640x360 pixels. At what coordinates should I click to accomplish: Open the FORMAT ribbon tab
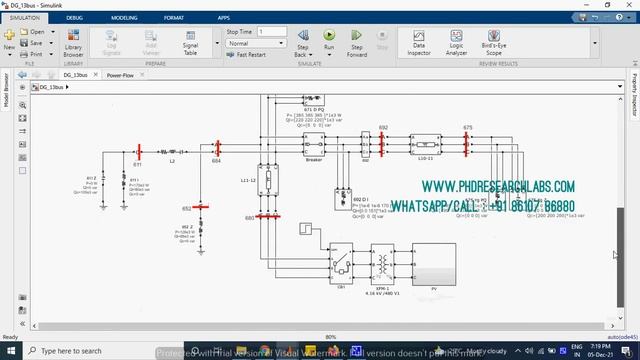[174, 18]
